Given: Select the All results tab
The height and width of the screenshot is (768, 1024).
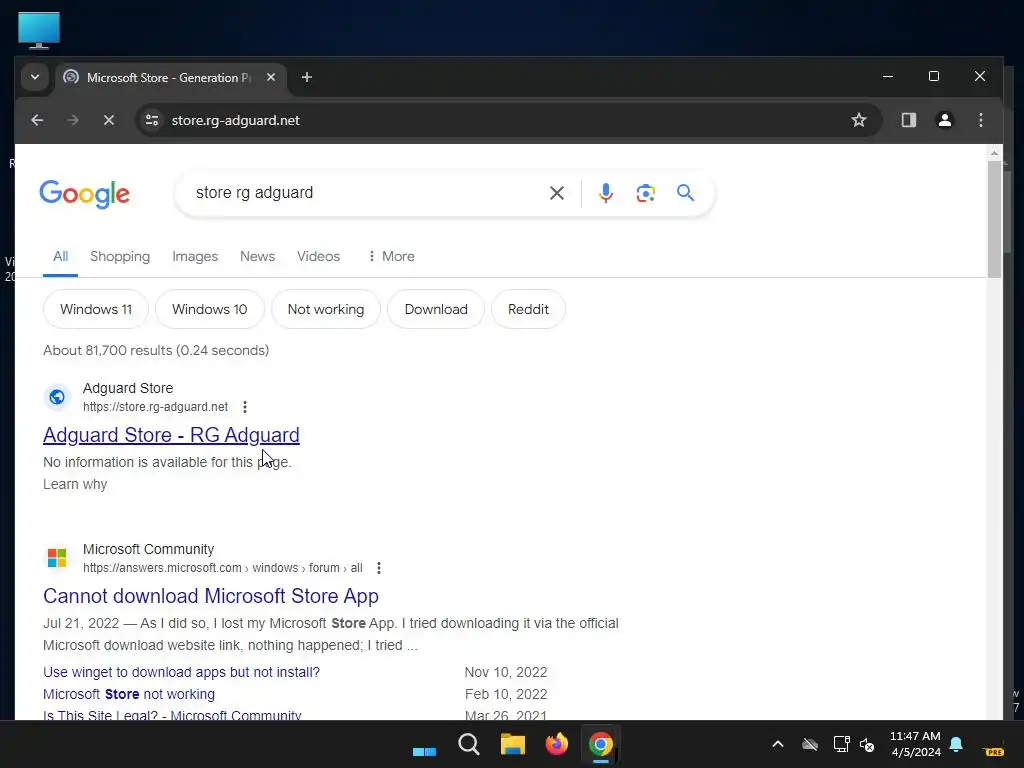Looking at the screenshot, I should (x=61, y=257).
